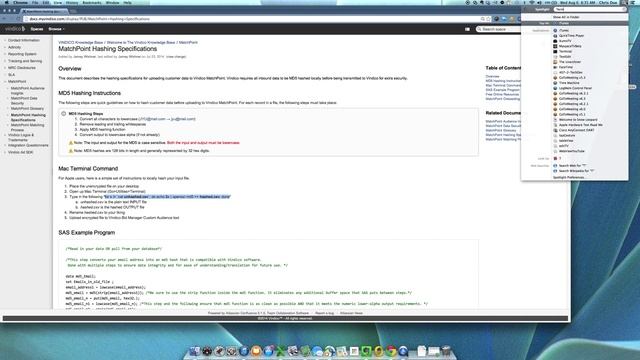This screenshot has height=360, width=640.
Task: Click the Confluence search space field
Action: [x=499, y=29]
